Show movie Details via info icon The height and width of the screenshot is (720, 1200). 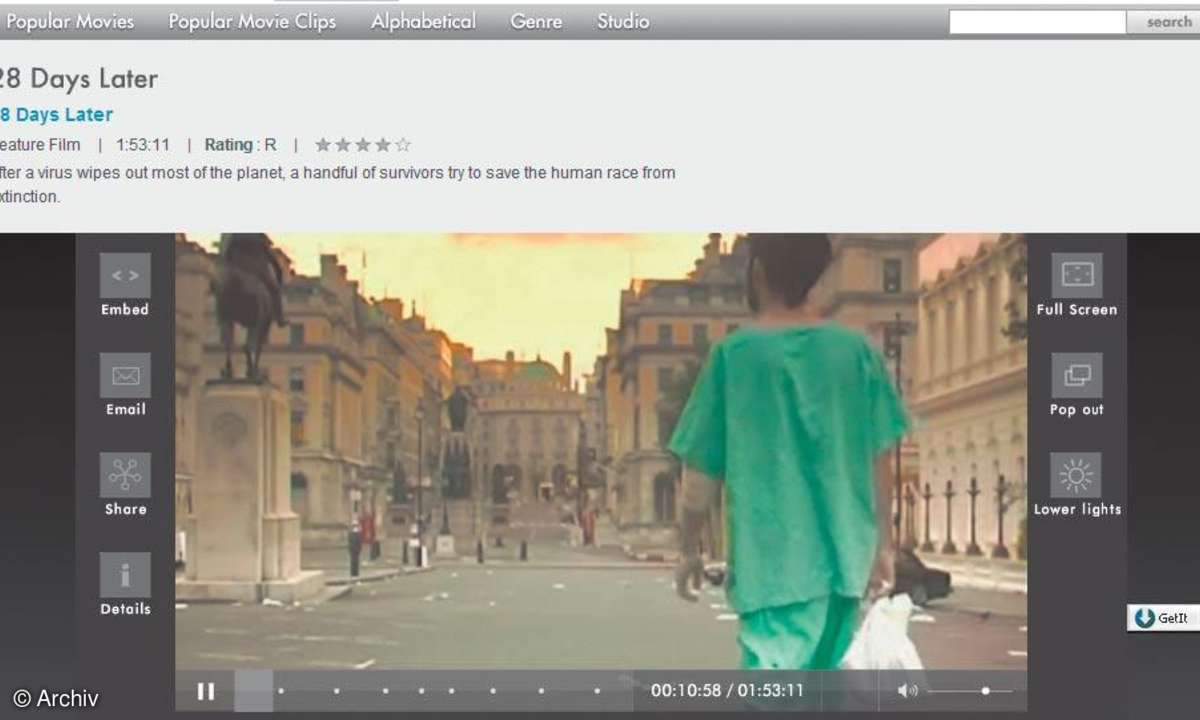click(x=125, y=575)
